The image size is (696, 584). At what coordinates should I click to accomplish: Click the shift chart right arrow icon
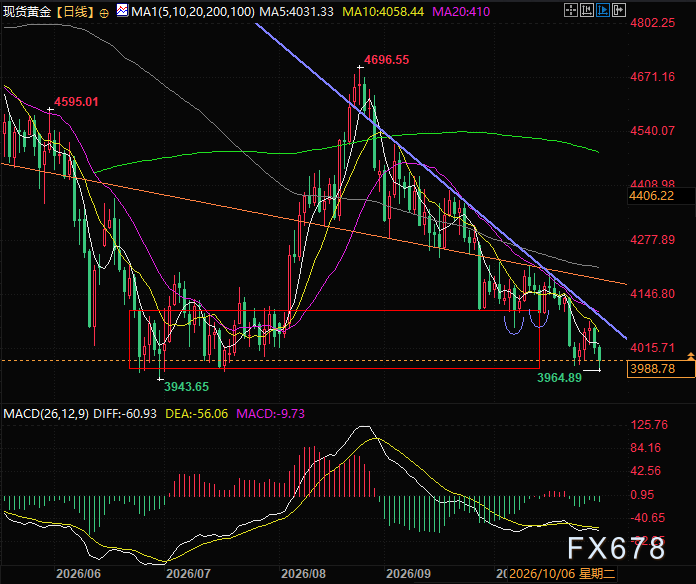point(619,10)
